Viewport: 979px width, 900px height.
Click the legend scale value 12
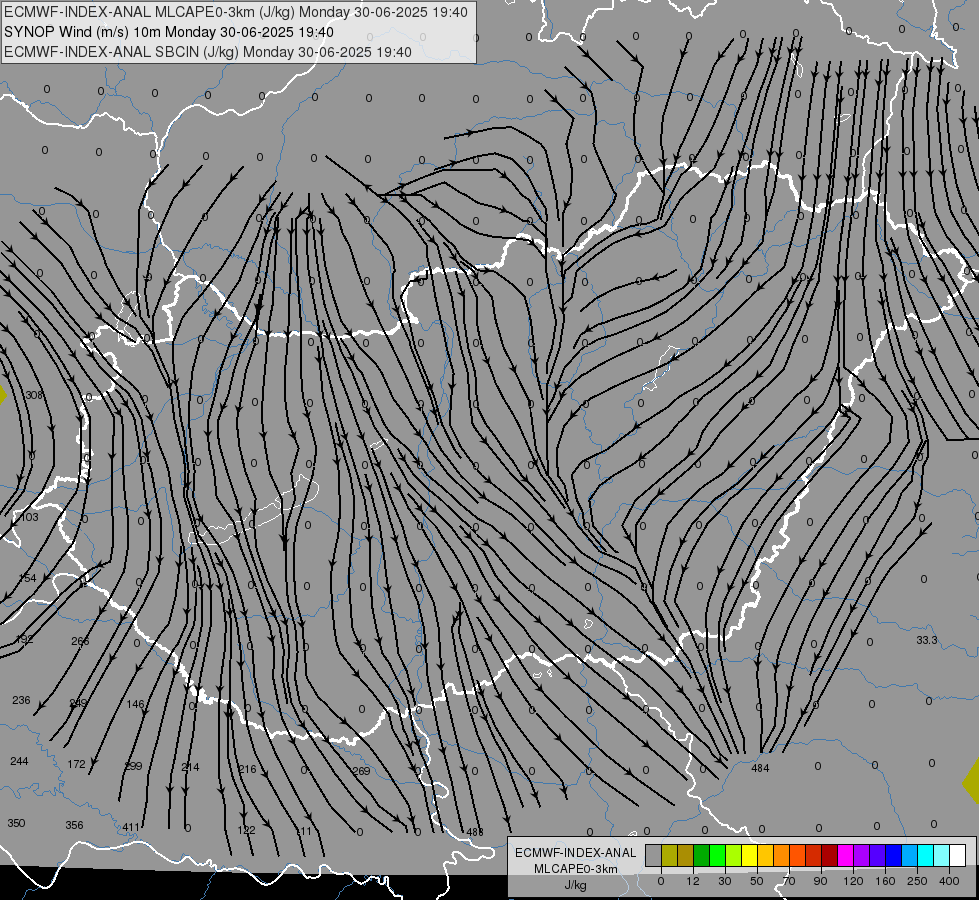[693, 881]
